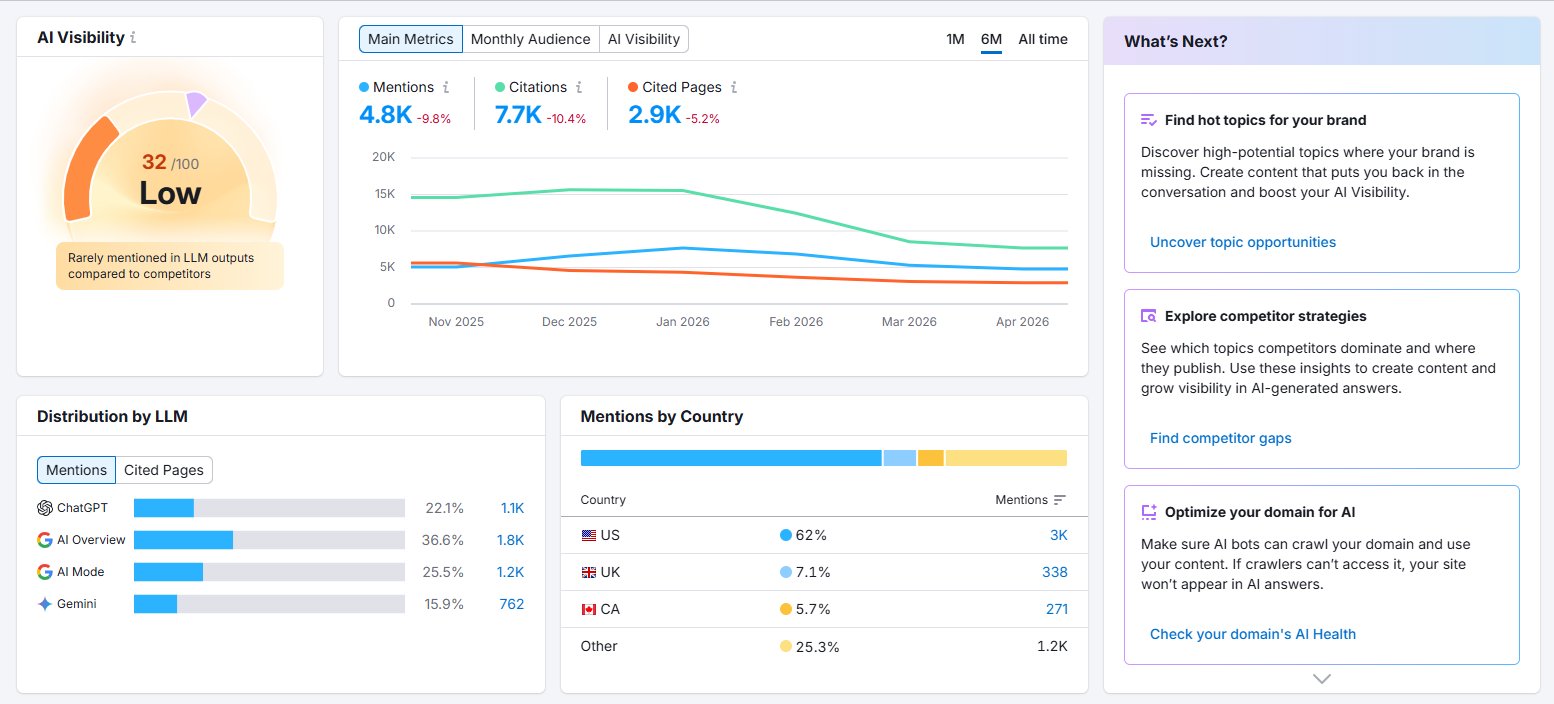Click the Canada flag icon
The height and width of the screenshot is (704, 1554).
[x=589, y=609]
